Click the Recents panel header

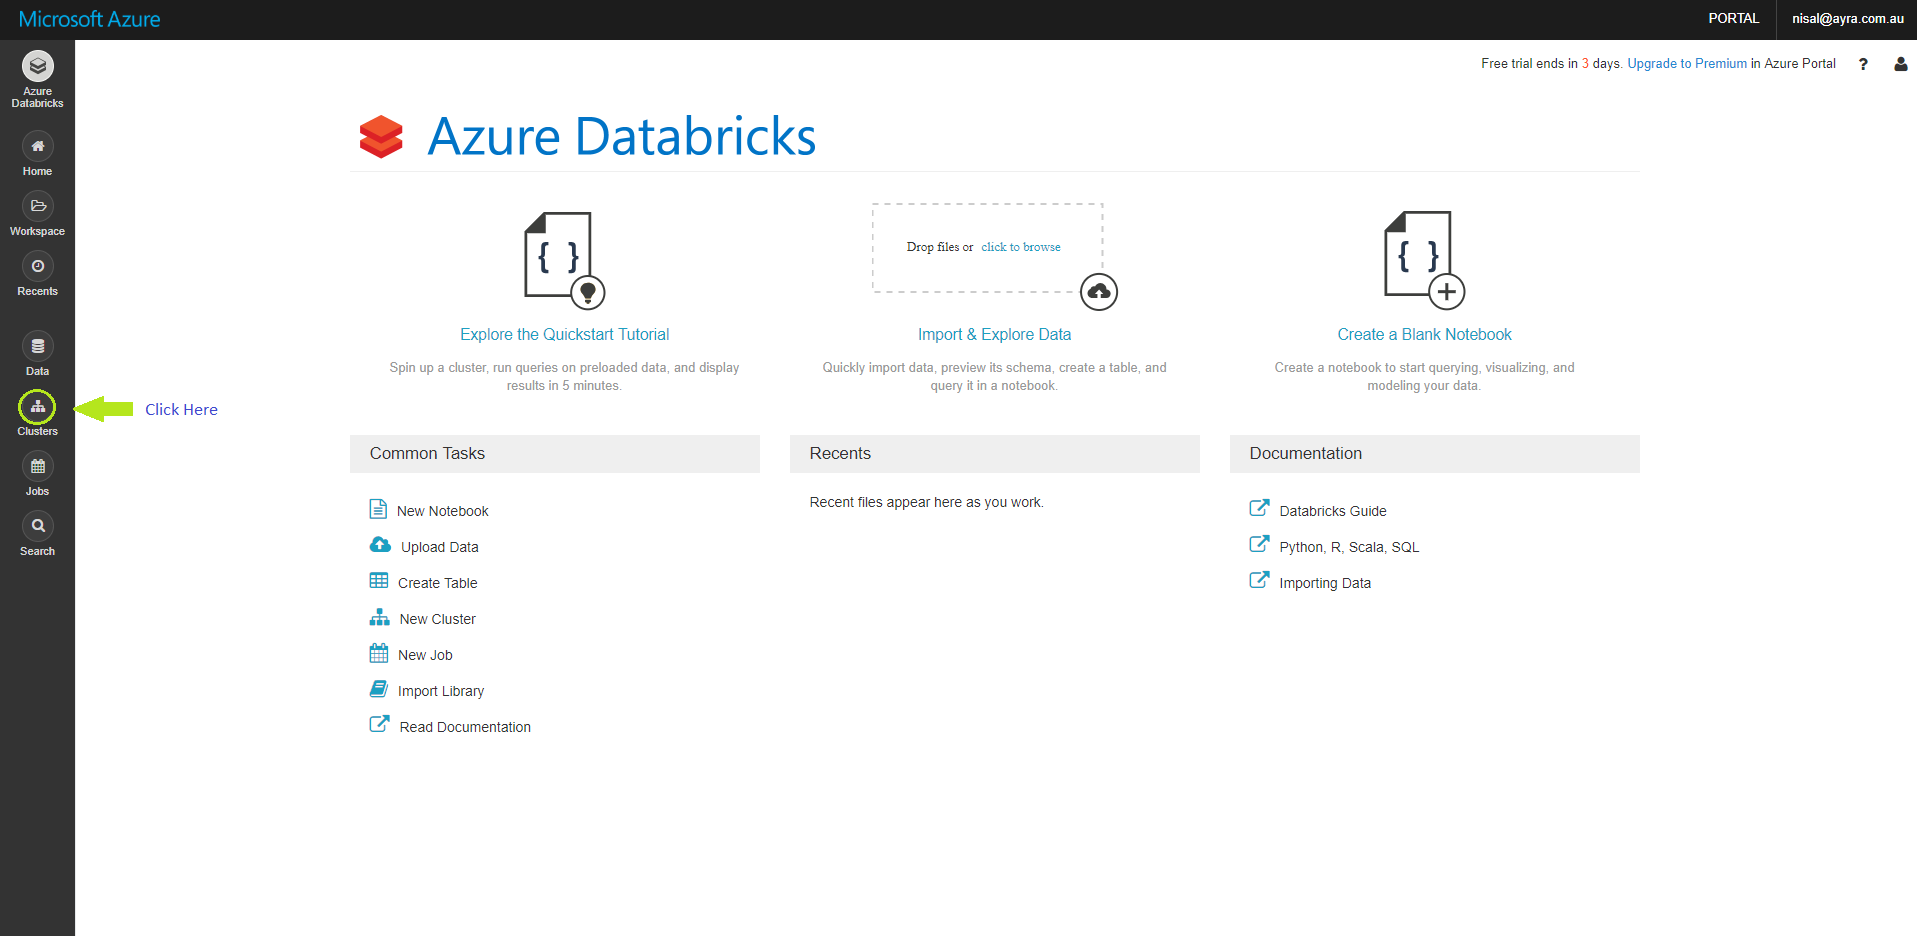(x=995, y=454)
